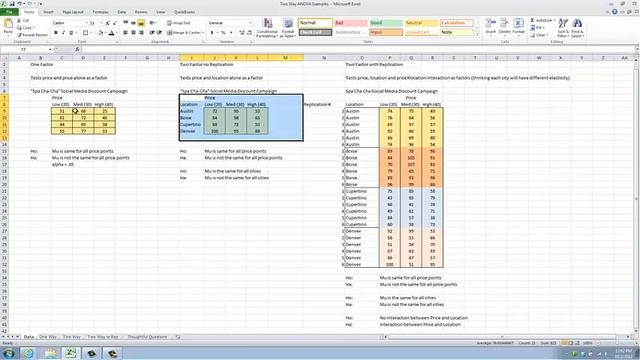Image resolution: width=640 pixels, height=360 pixels.
Task: Apply Percent Style
Action: [x=223, y=33]
